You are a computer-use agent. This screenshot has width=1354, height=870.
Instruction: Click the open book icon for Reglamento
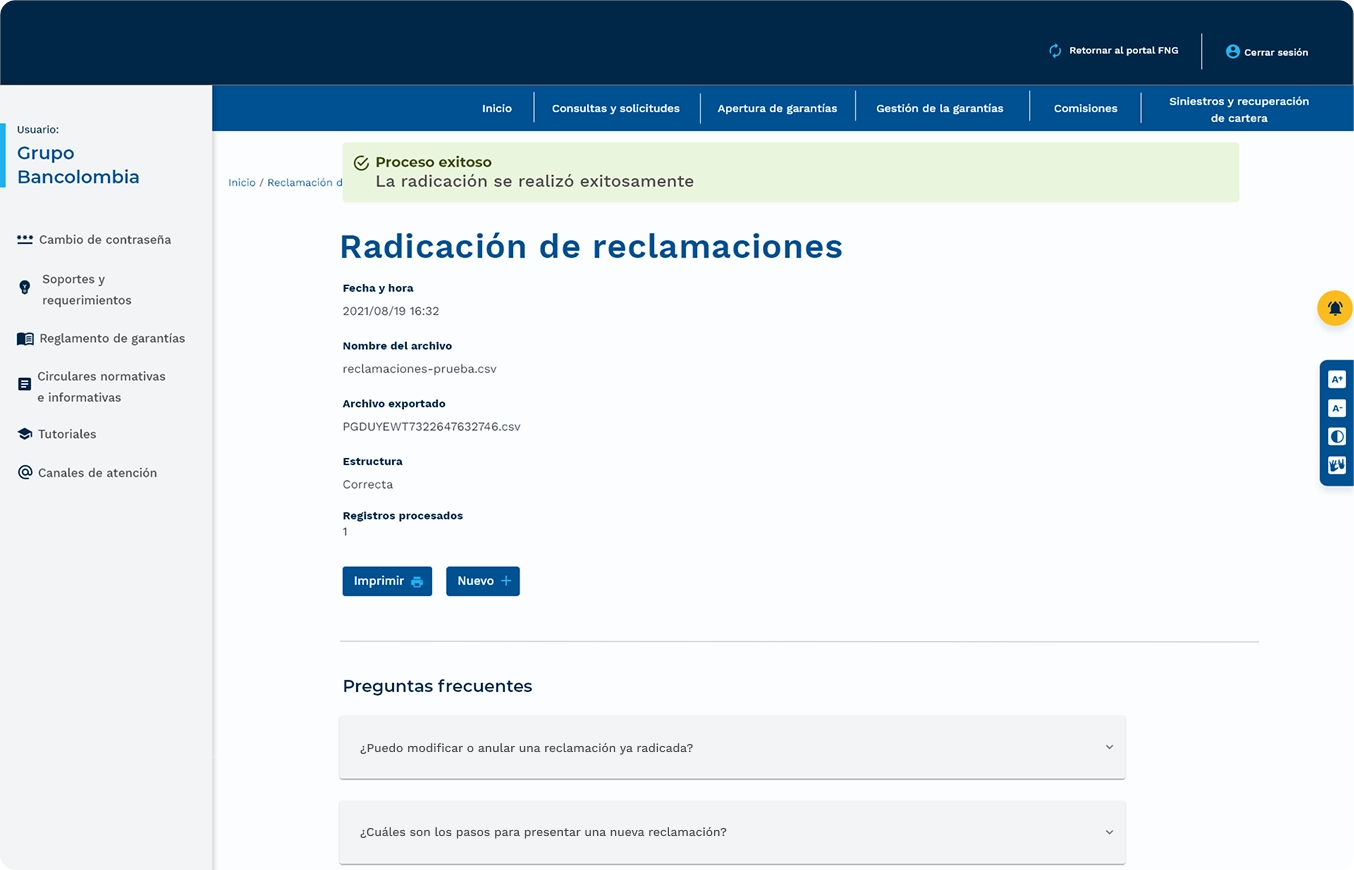tap(25, 339)
